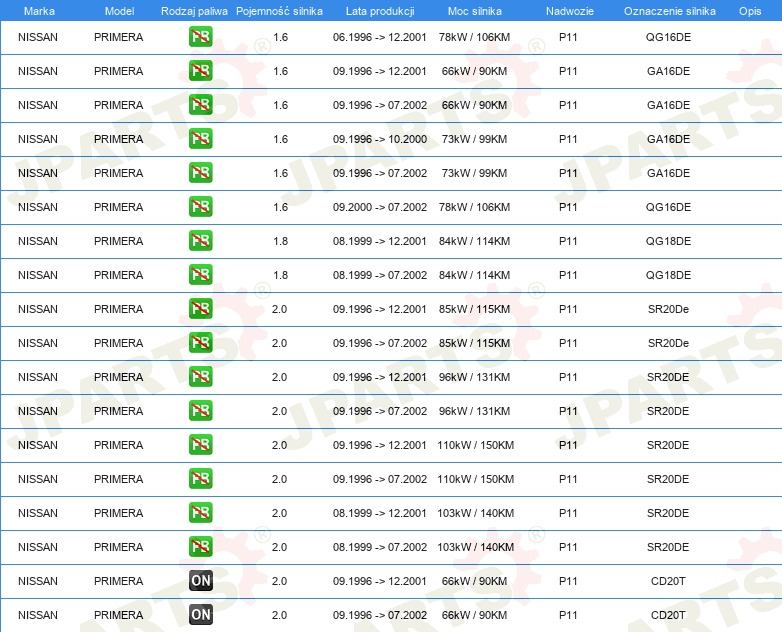Click GA16DE in the 10.2000 row
Viewport: 782px width, 632px height.
pyautogui.click(x=668, y=139)
